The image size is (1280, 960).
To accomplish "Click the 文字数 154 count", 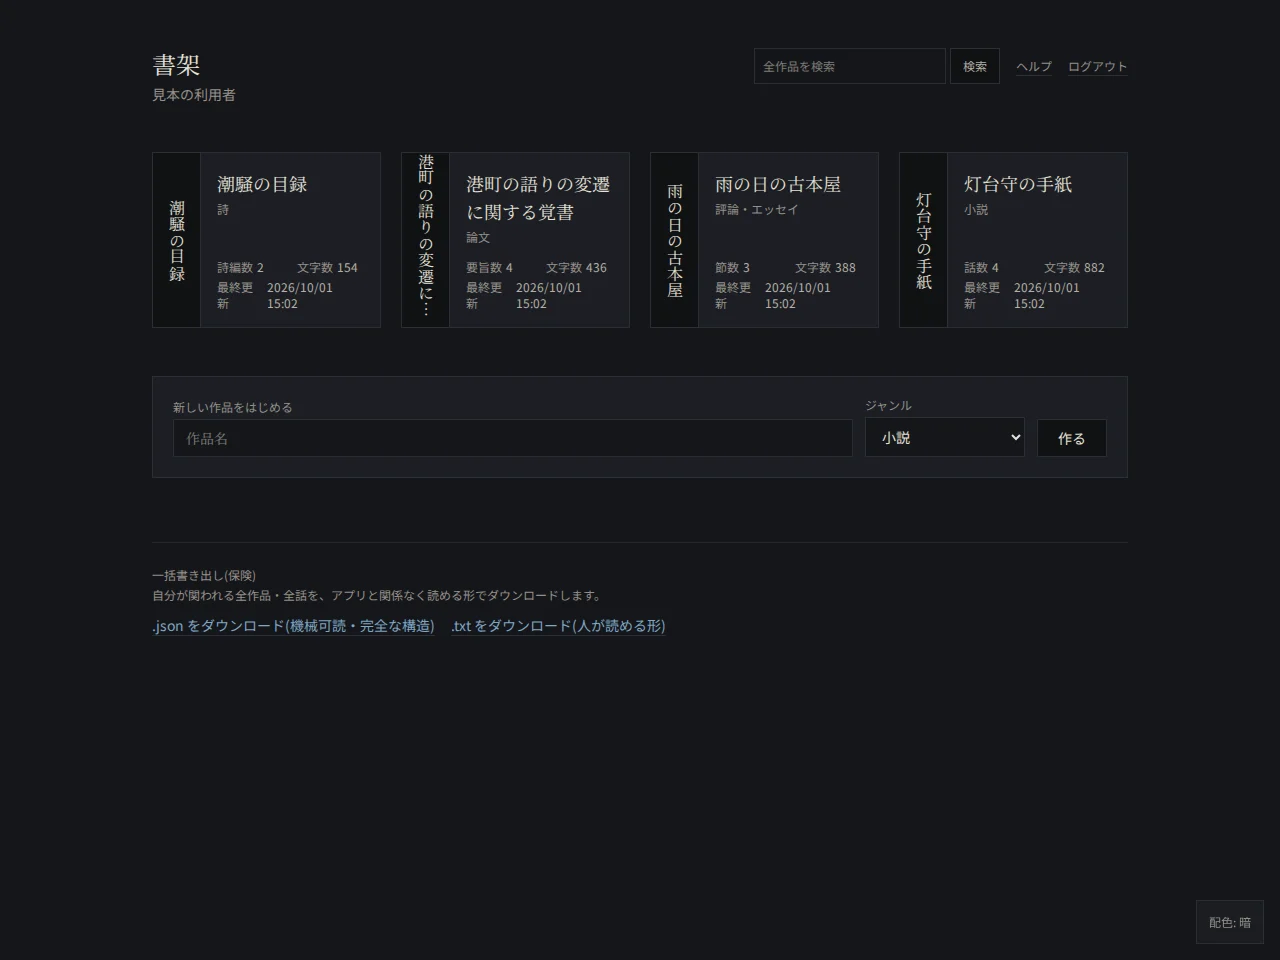I will 327,268.
